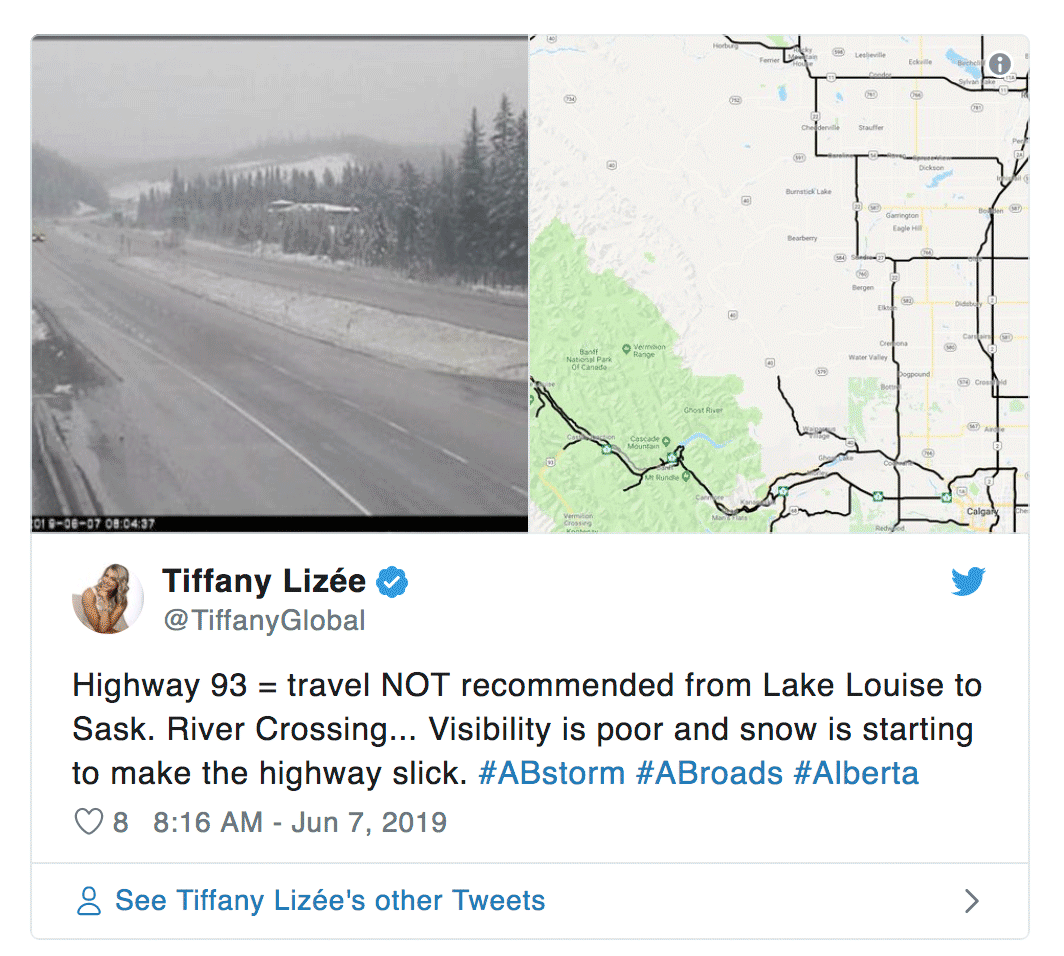Click See Tiffany Lizée's other Tweets

coord(330,900)
